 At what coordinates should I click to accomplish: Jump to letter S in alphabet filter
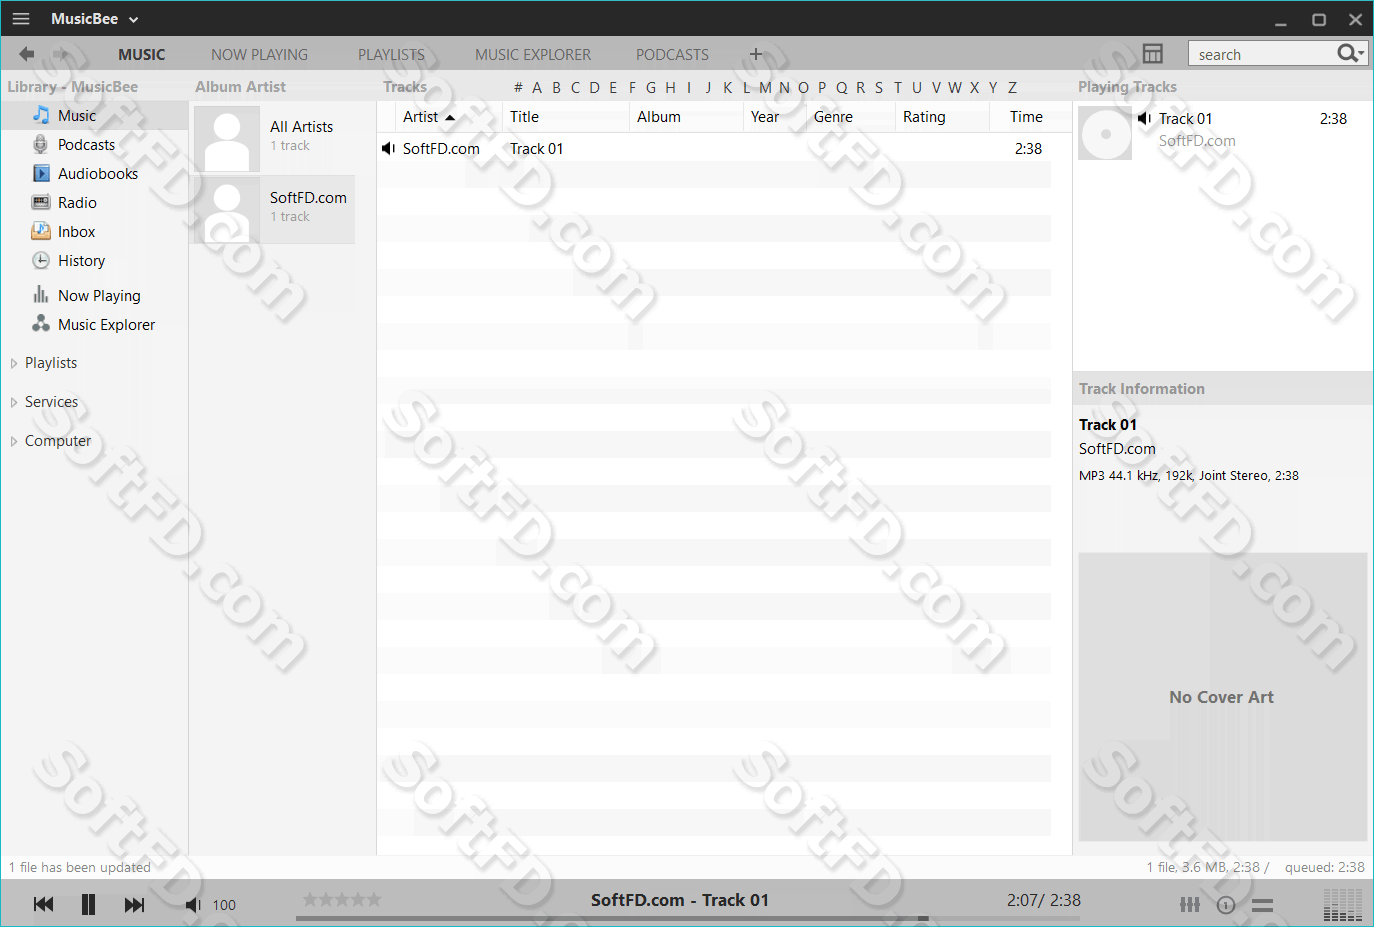[x=879, y=88]
